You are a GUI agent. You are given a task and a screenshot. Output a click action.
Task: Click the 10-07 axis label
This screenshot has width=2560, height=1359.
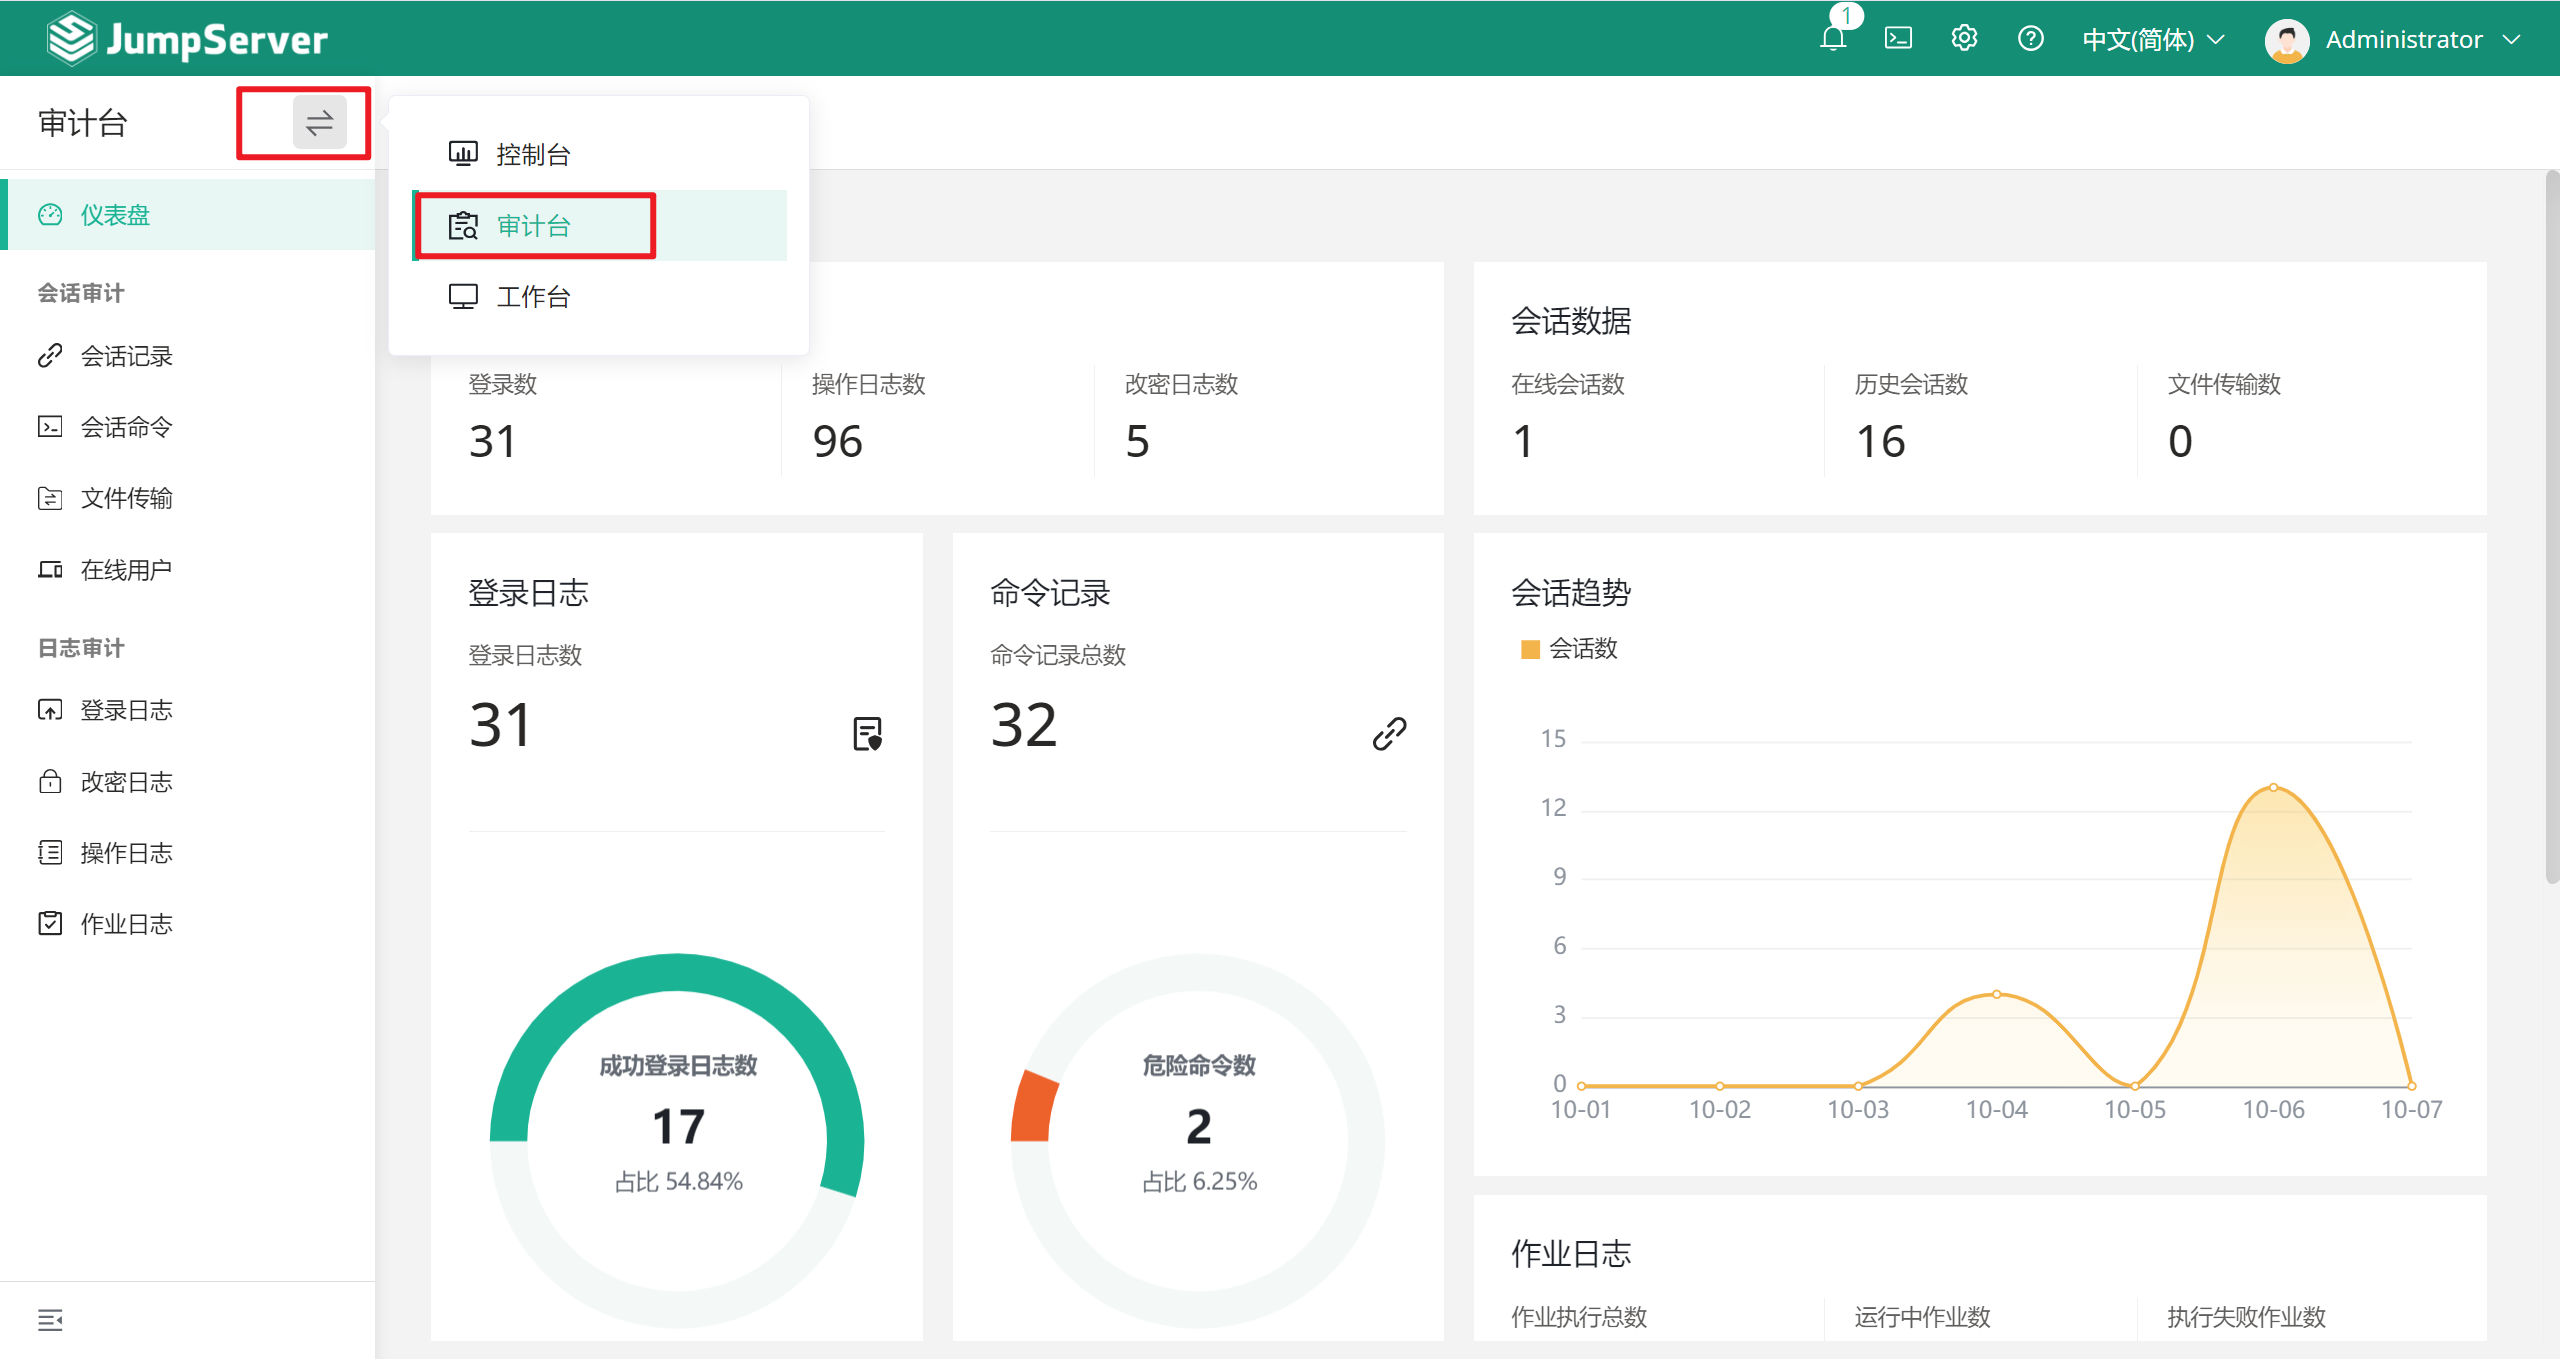[2411, 1110]
